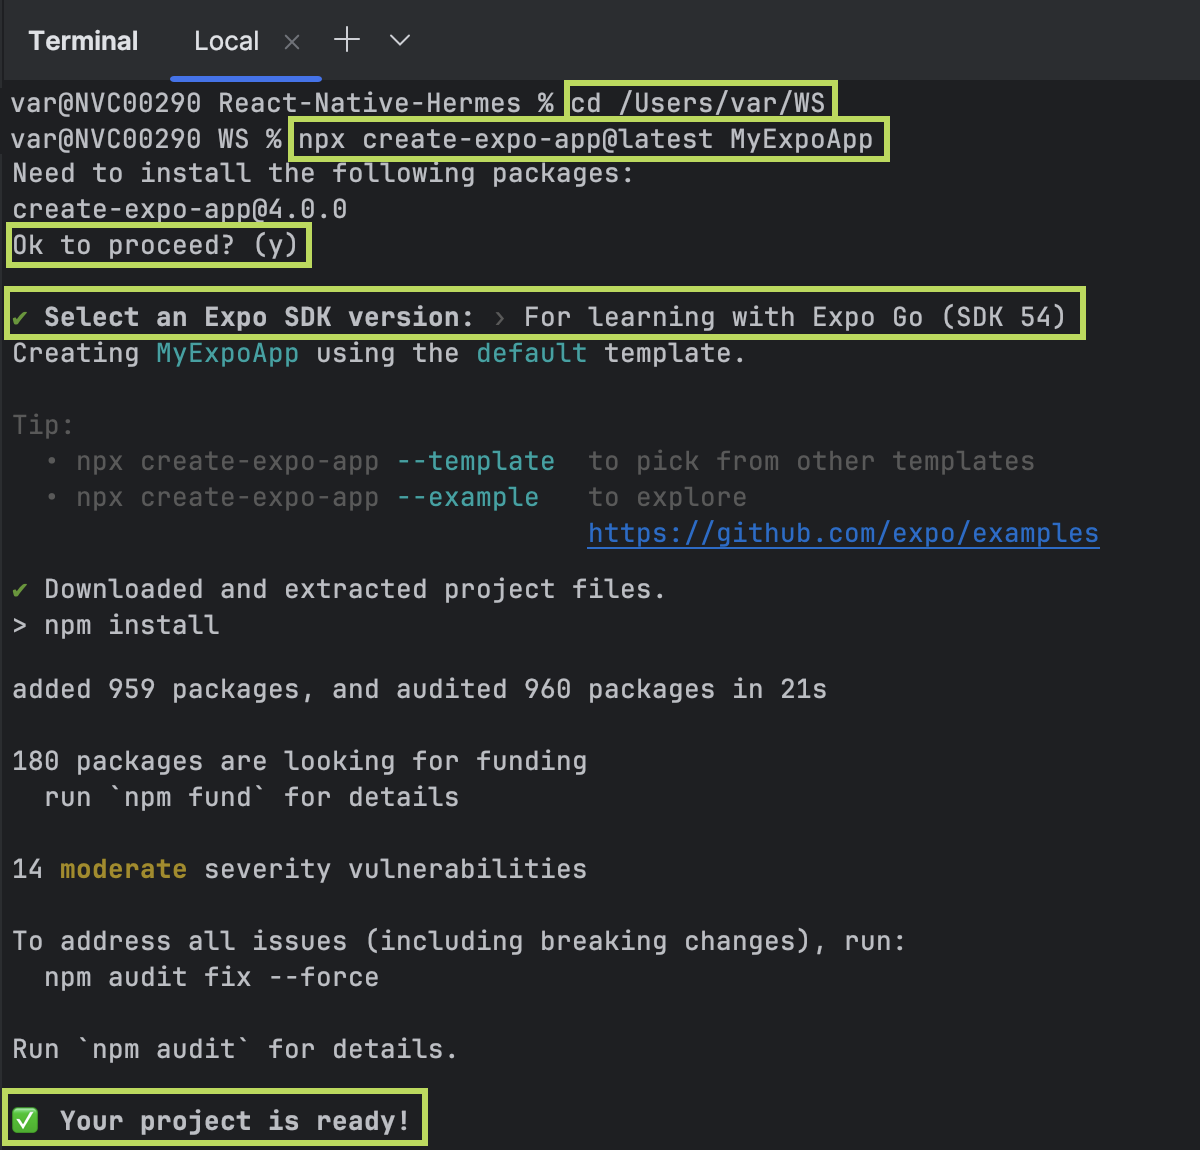The image size is (1200, 1150).
Task: Click the "run `npm fund` for details" line
Action: pos(251,797)
